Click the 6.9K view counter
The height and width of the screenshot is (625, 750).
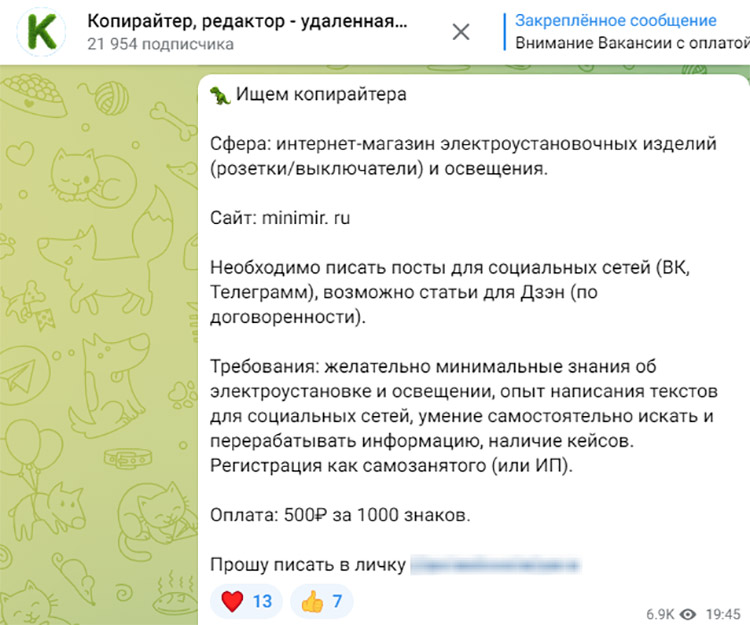tap(660, 612)
